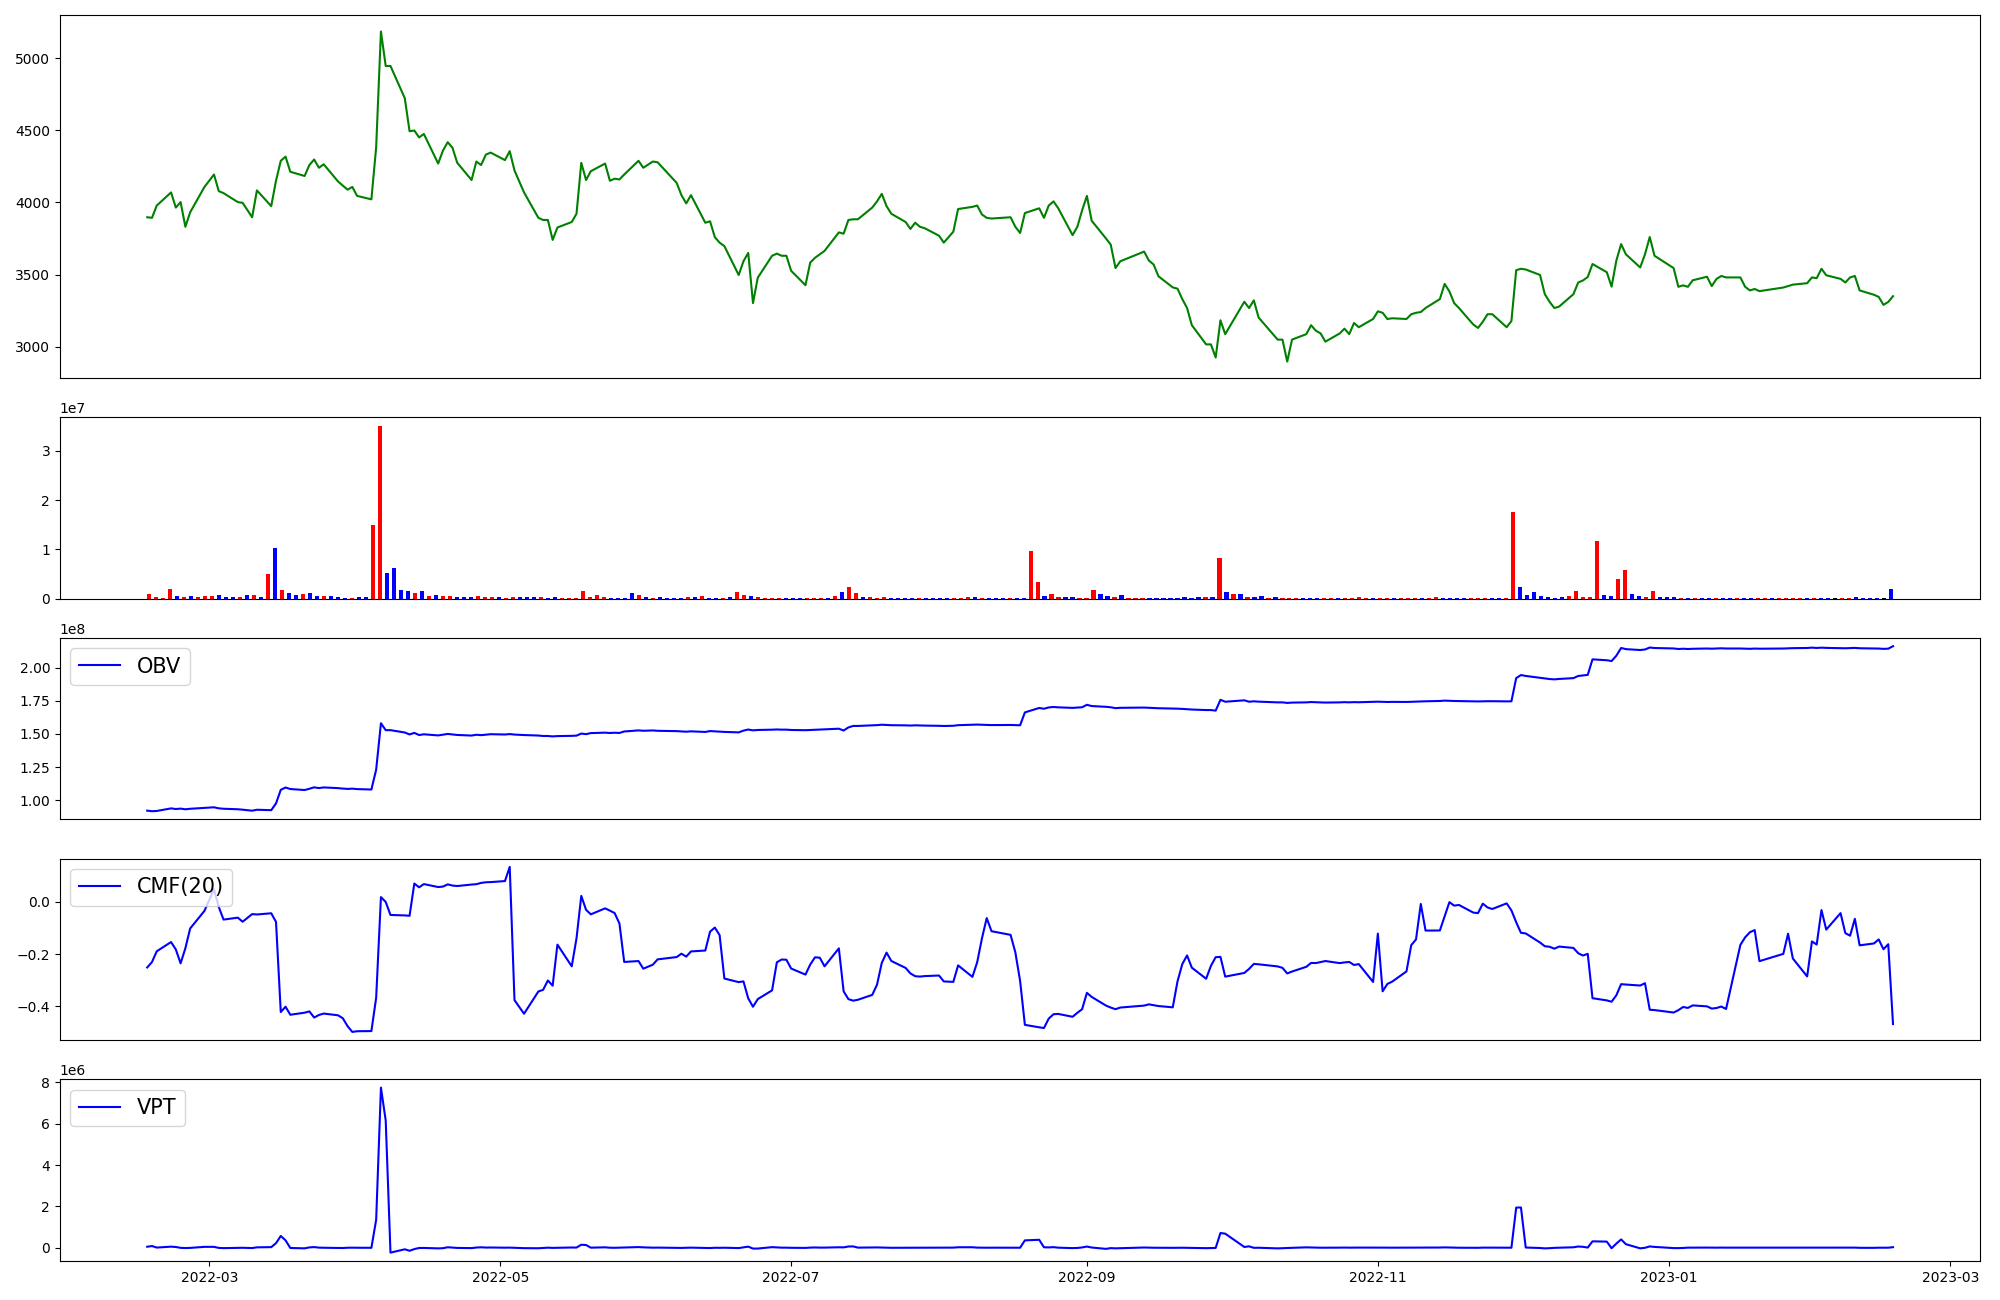Click the blue OBV legend line sample
The height and width of the screenshot is (1300, 2000).
tap(100, 666)
